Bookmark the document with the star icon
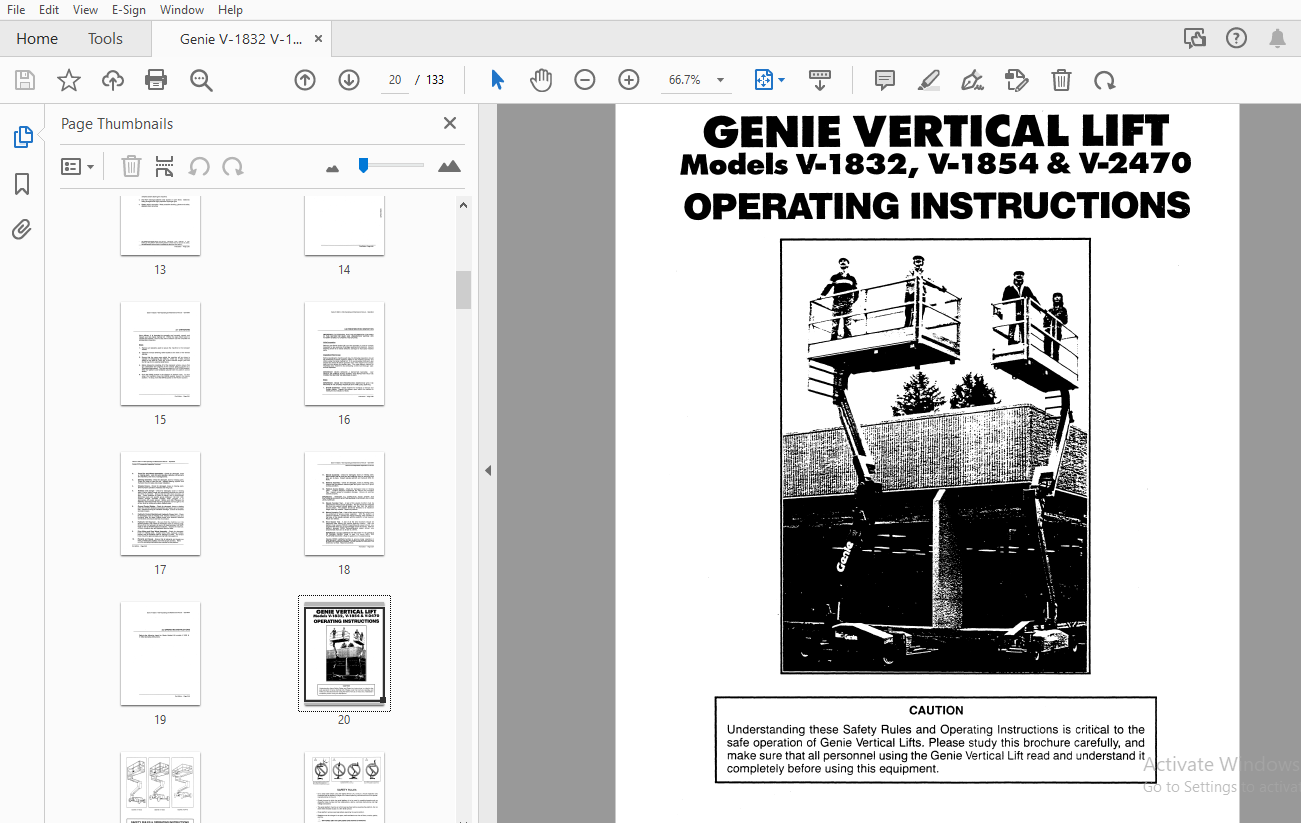Screen dimensions: 1301x823 [69, 80]
